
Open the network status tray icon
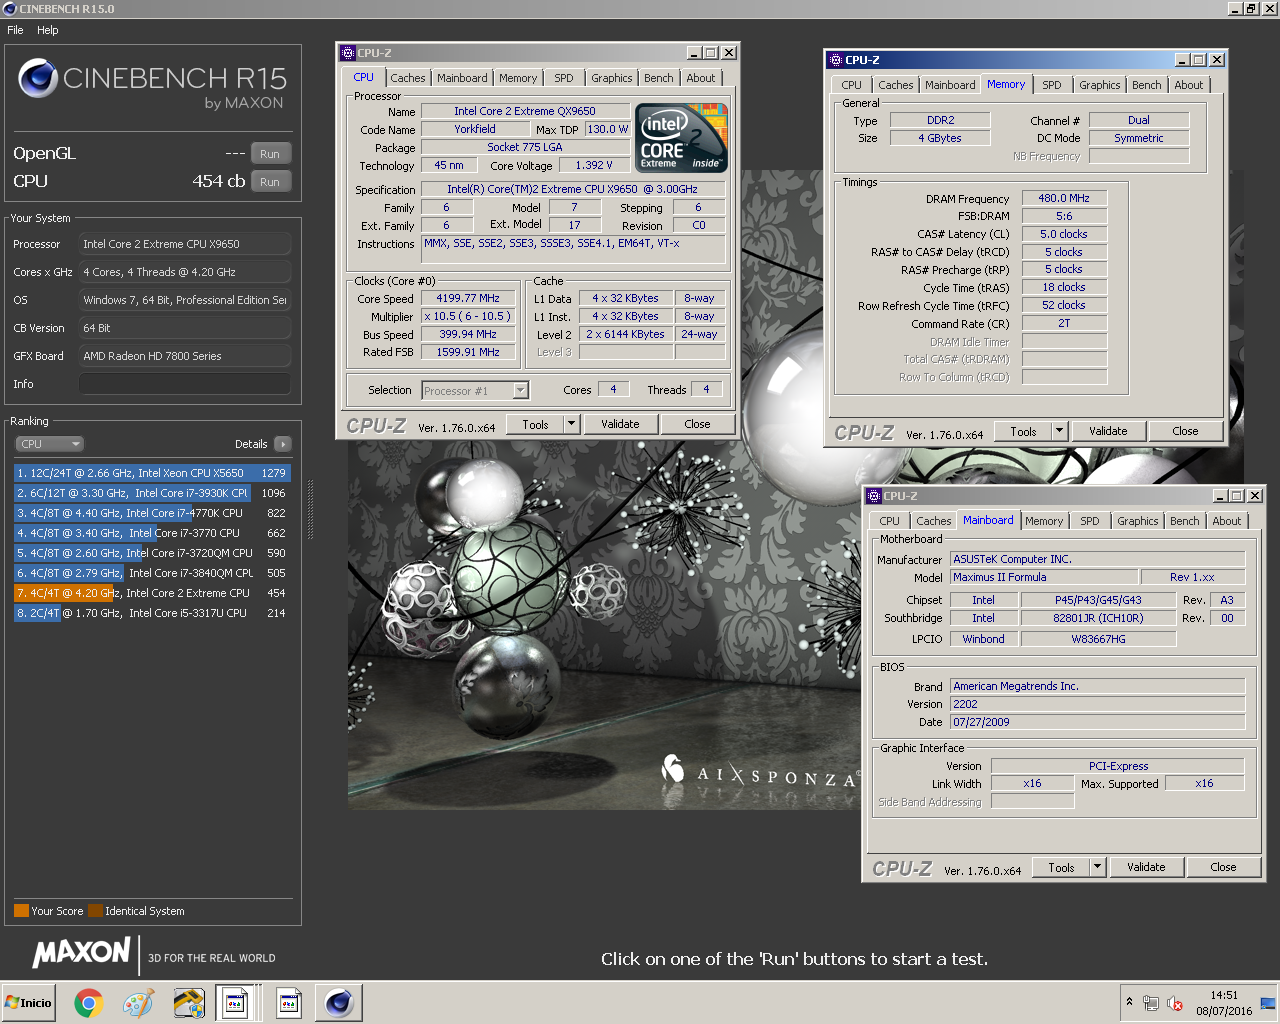point(1151,1003)
